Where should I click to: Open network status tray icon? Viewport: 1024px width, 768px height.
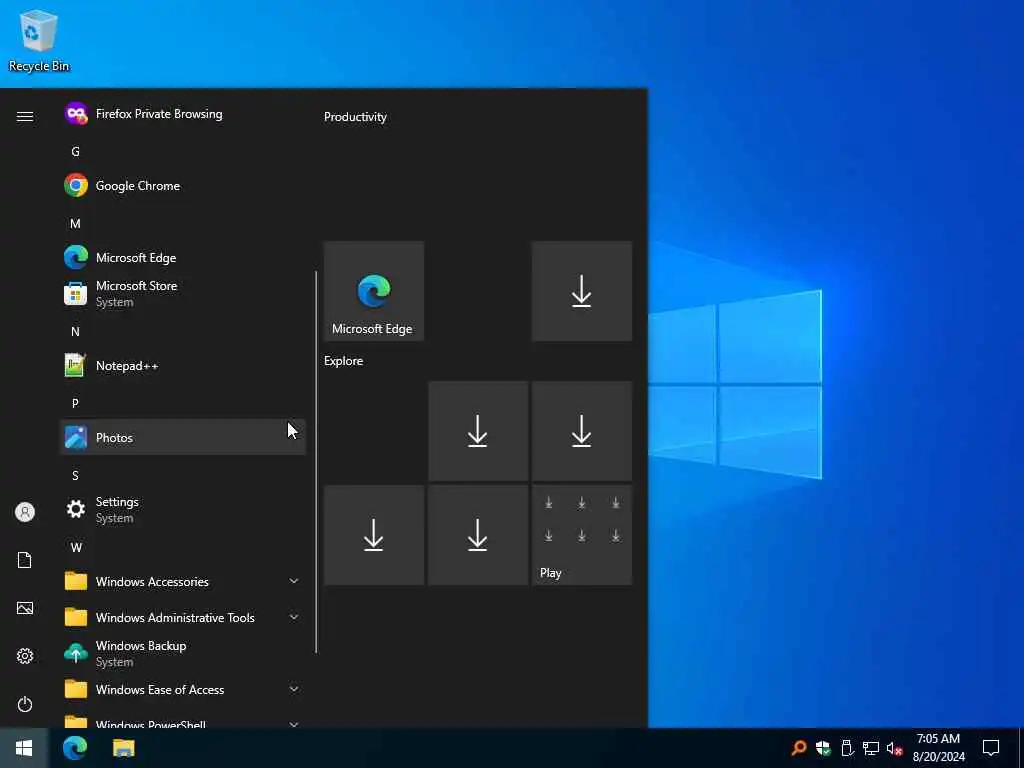[x=871, y=748]
